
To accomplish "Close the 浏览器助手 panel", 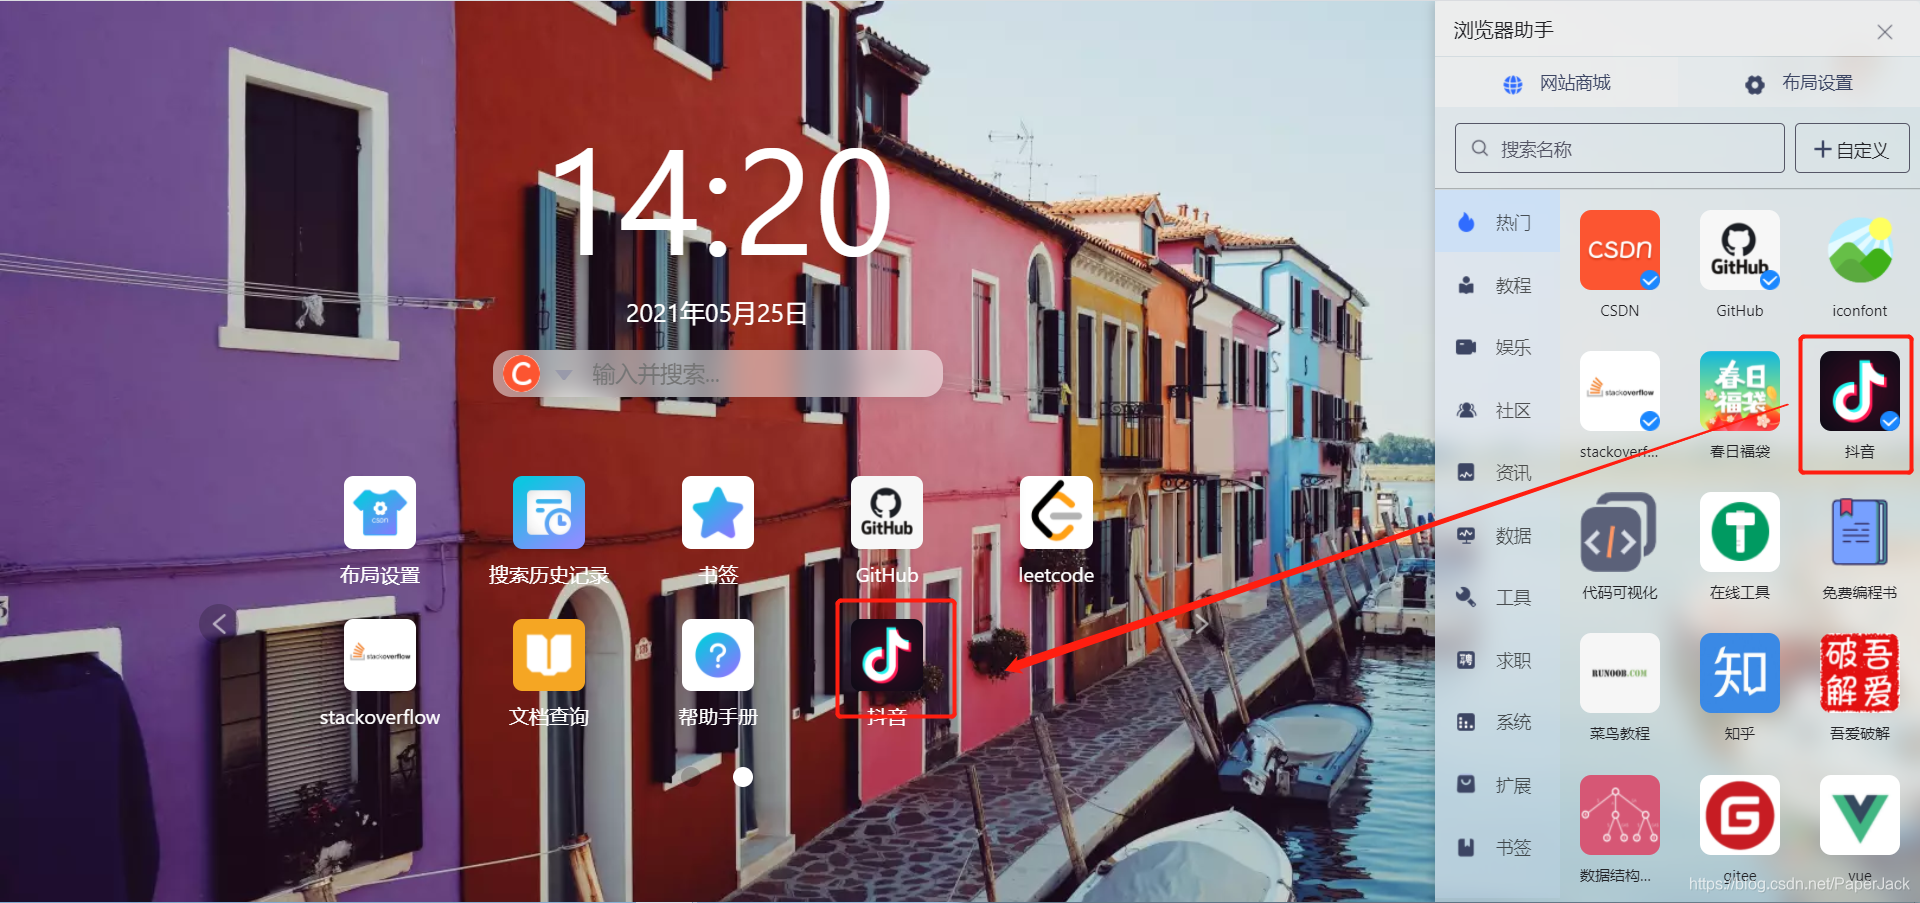I will tap(1885, 32).
